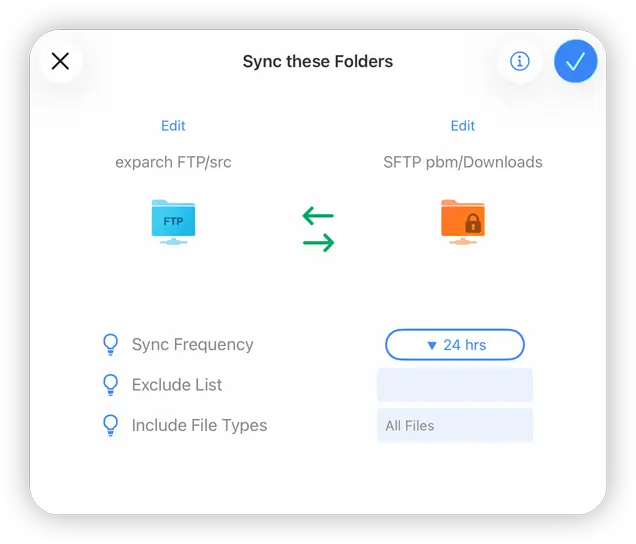This screenshot has height=544, width=636.
Task: Select the Sync these Folders title
Action: tap(318, 62)
